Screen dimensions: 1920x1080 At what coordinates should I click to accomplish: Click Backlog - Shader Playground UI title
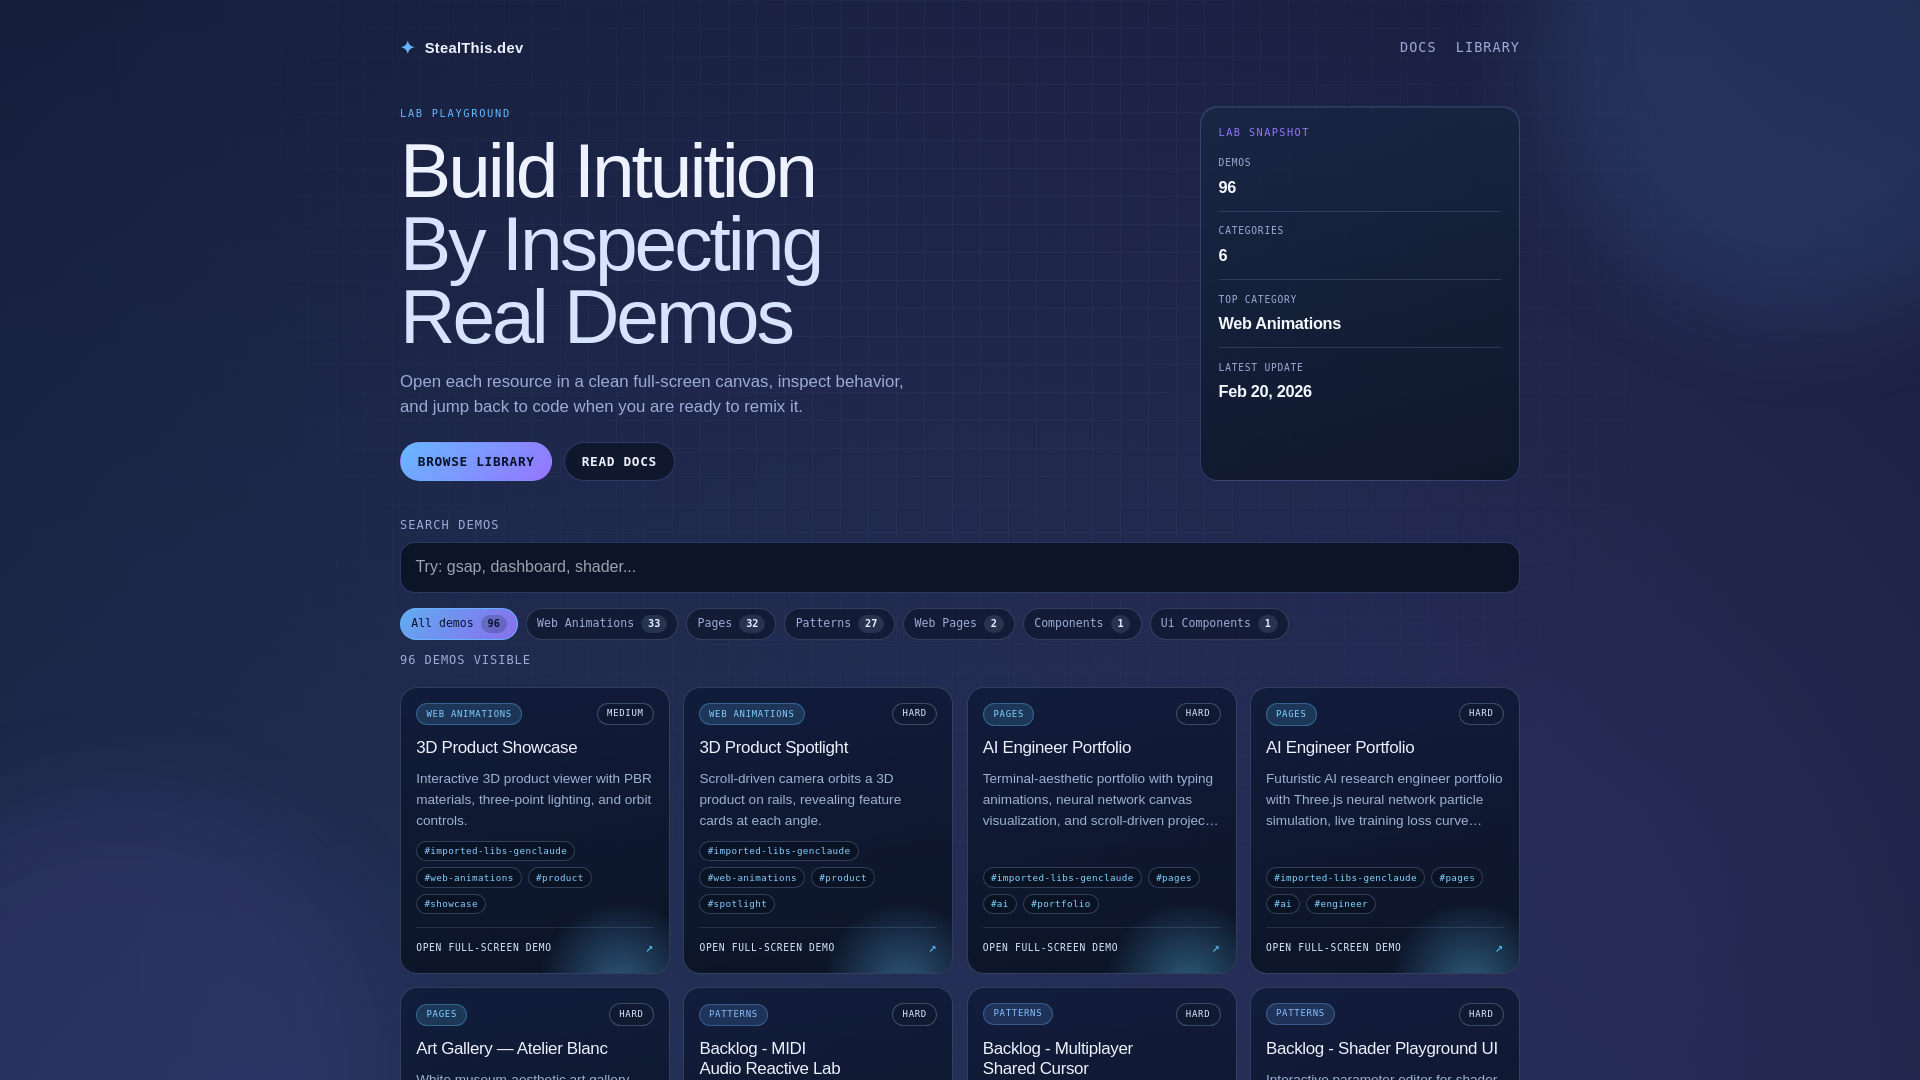pos(1382,1049)
